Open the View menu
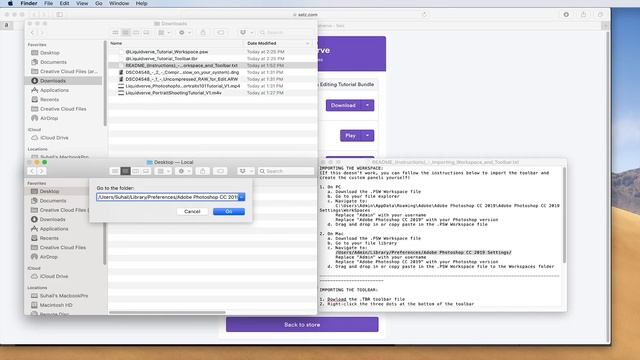 [82, 3]
